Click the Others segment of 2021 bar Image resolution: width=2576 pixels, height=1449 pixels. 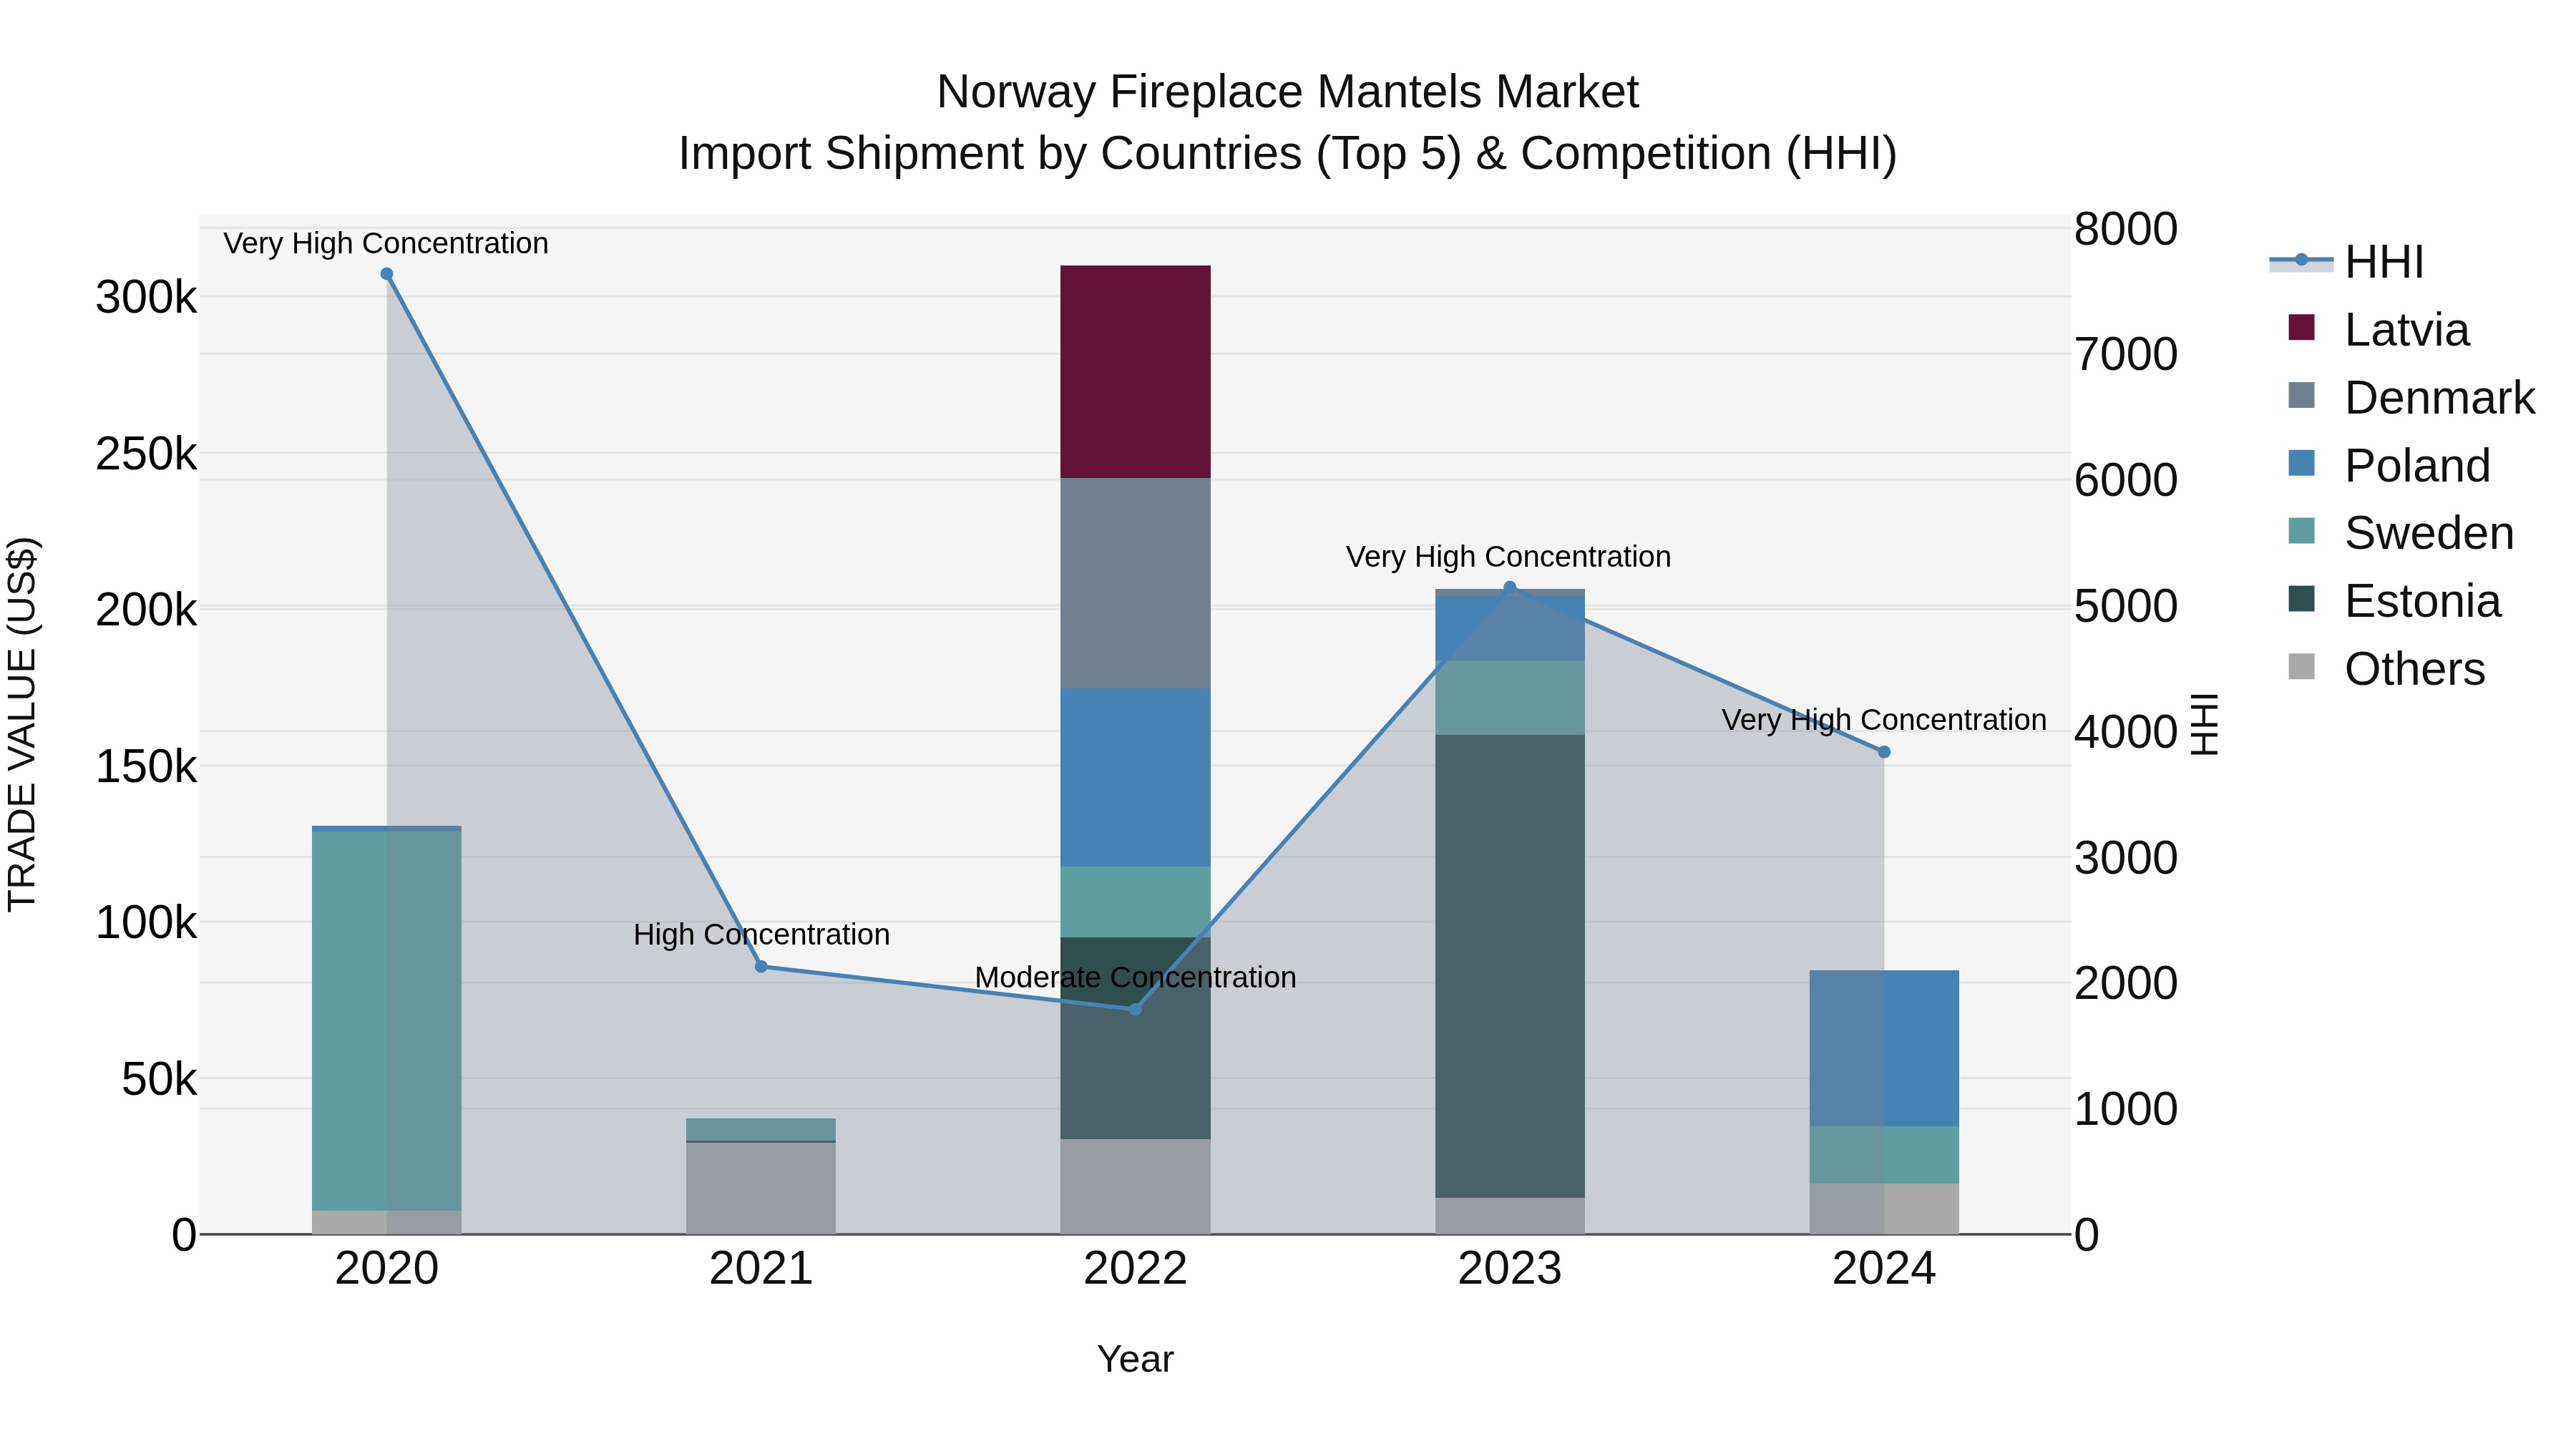tap(761, 1188)
